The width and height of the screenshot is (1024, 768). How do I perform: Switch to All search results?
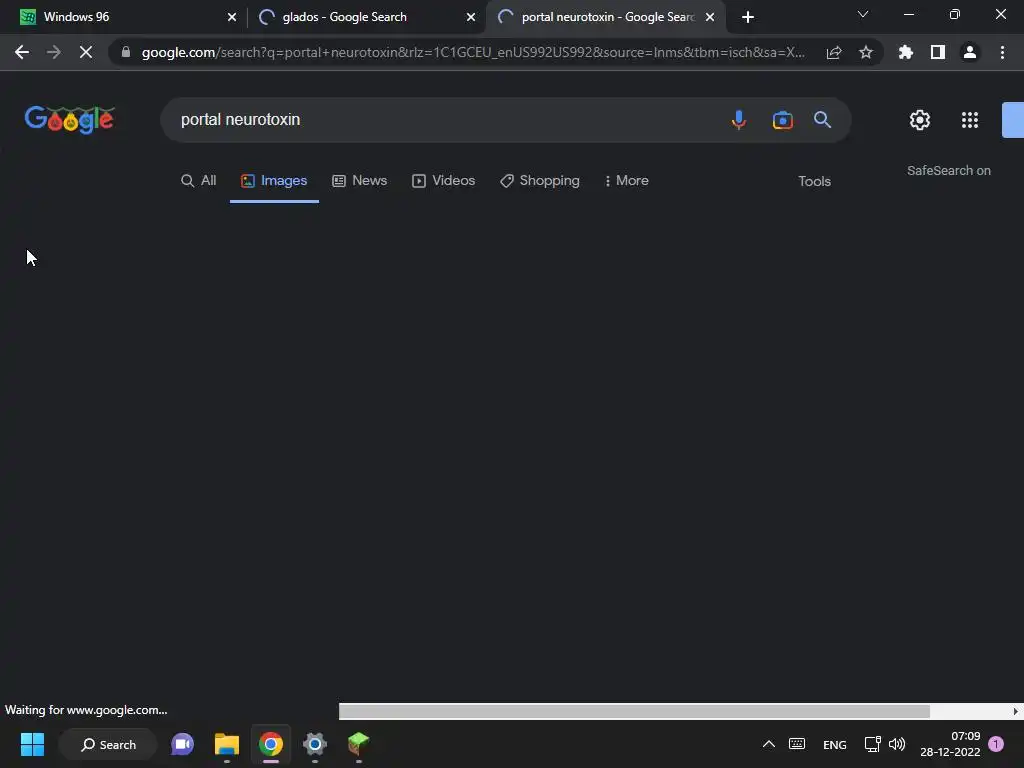point(199,181)
